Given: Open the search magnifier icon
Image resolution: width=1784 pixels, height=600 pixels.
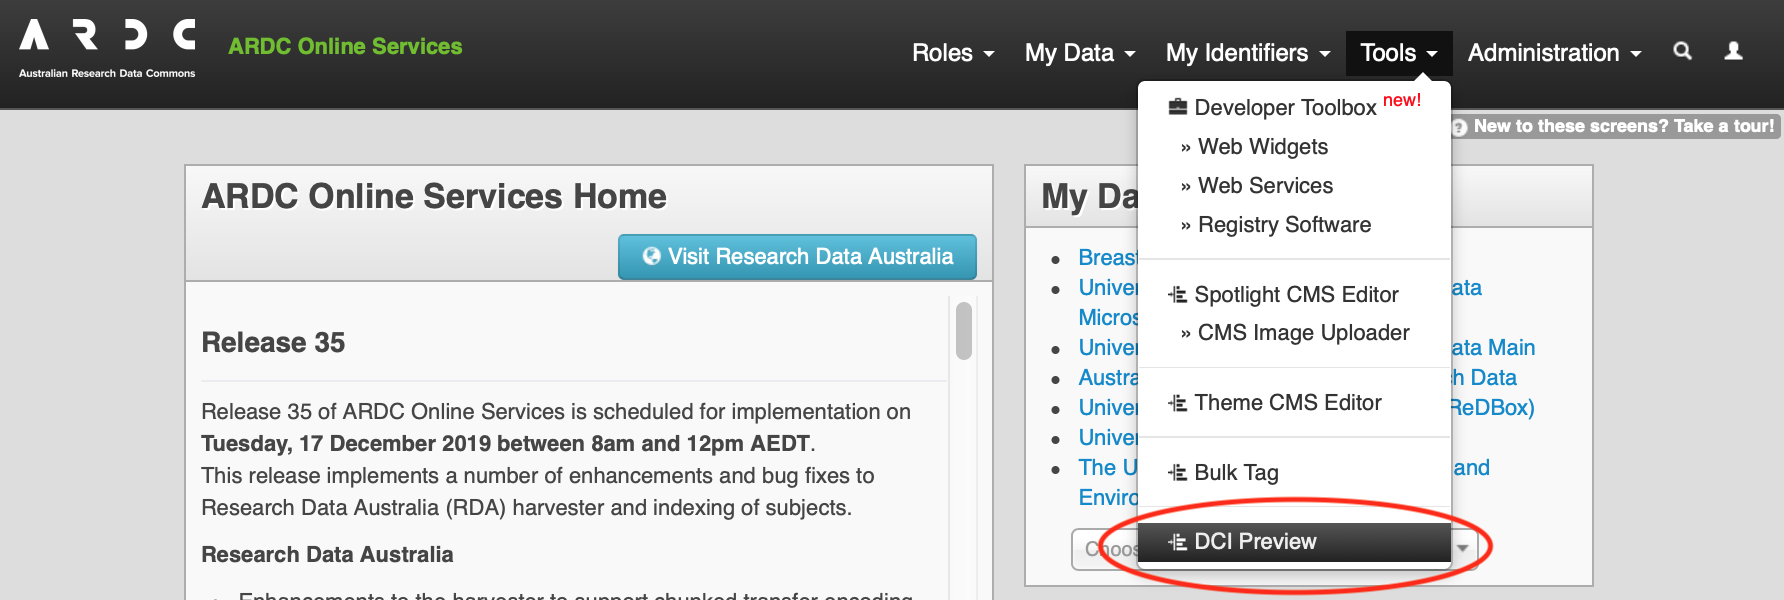Looking at the screenshot, I should (x=1683, y=51).
